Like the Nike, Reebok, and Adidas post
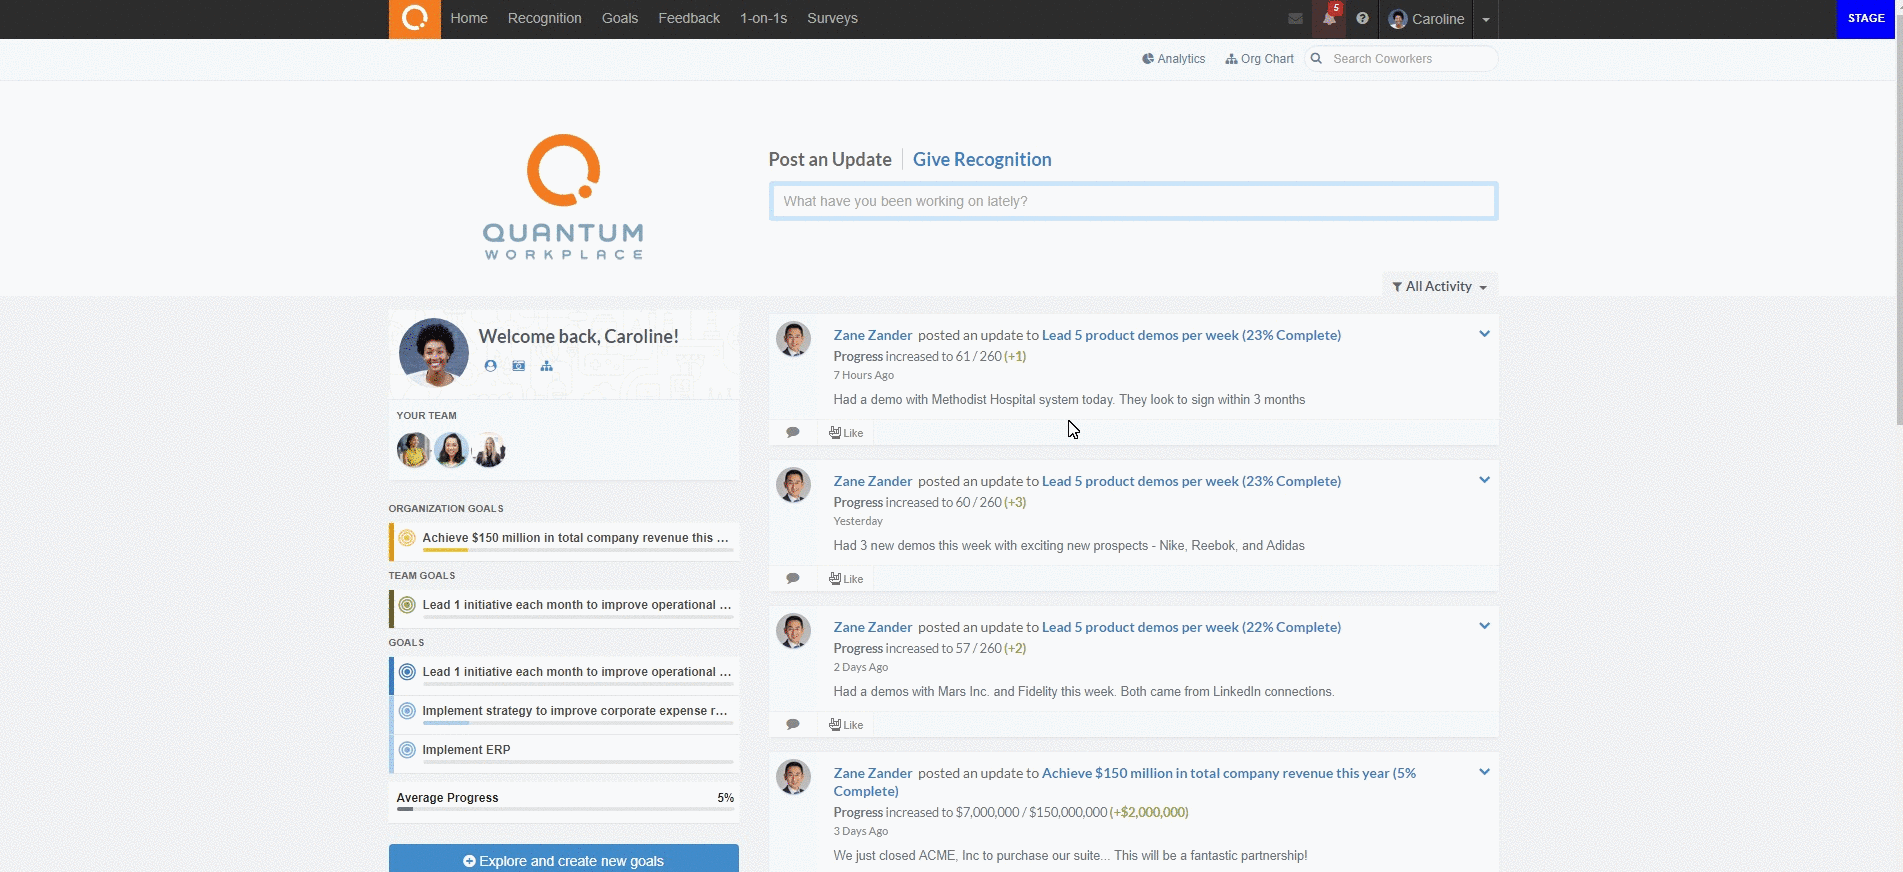 point(846,579)
